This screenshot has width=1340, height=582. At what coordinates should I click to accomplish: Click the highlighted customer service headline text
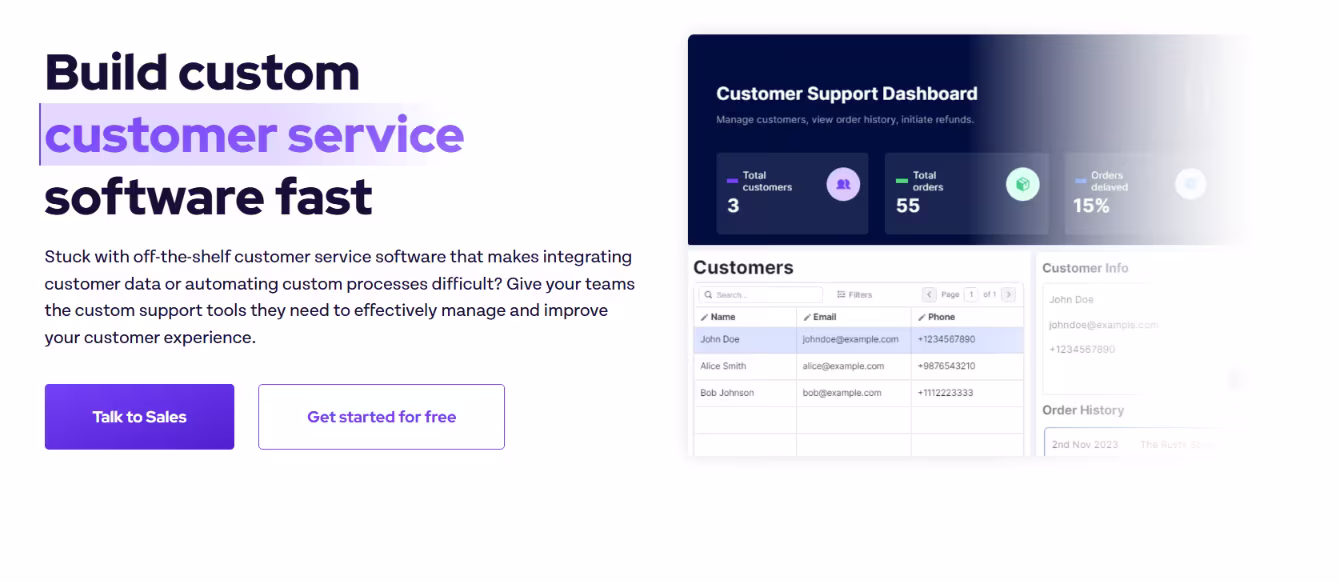coord(254,135)
